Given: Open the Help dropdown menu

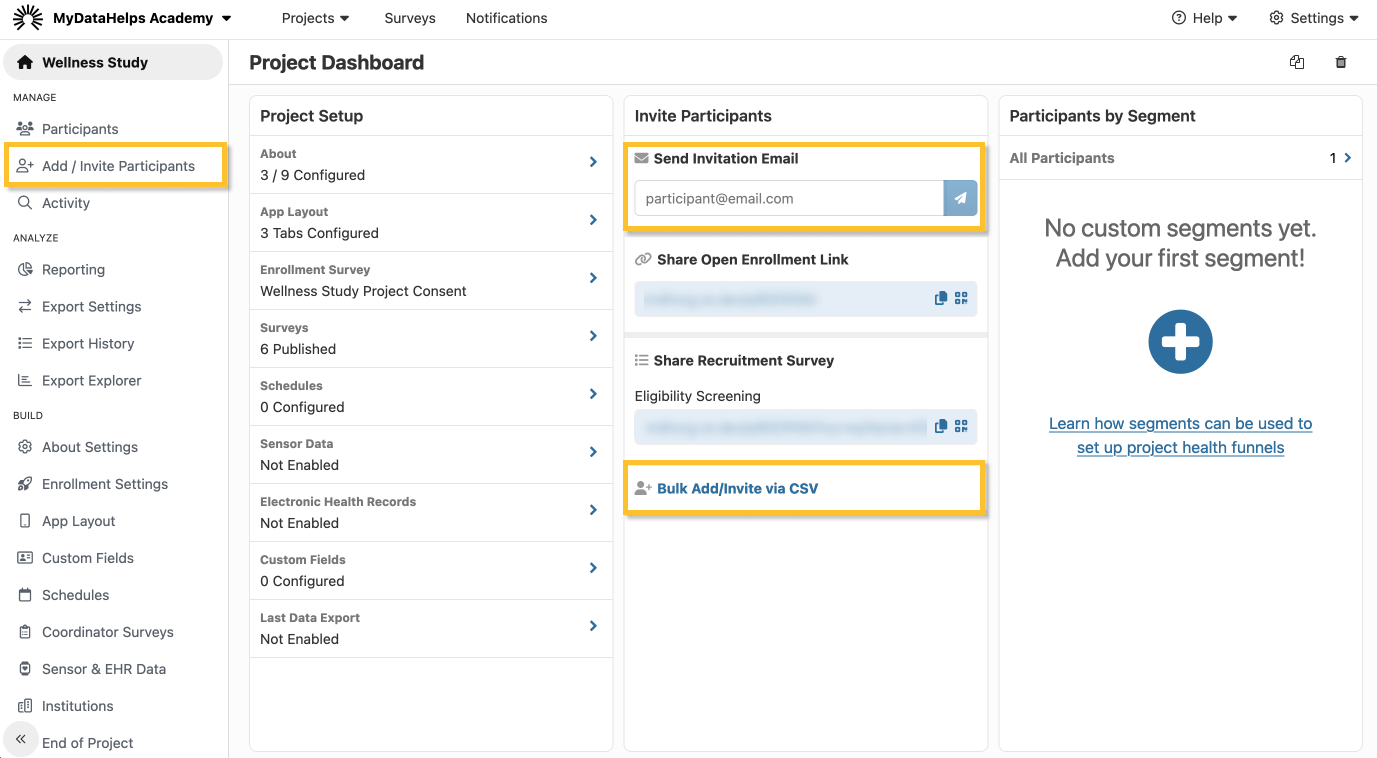Looking at the screenshot, I should point(1205,18).
